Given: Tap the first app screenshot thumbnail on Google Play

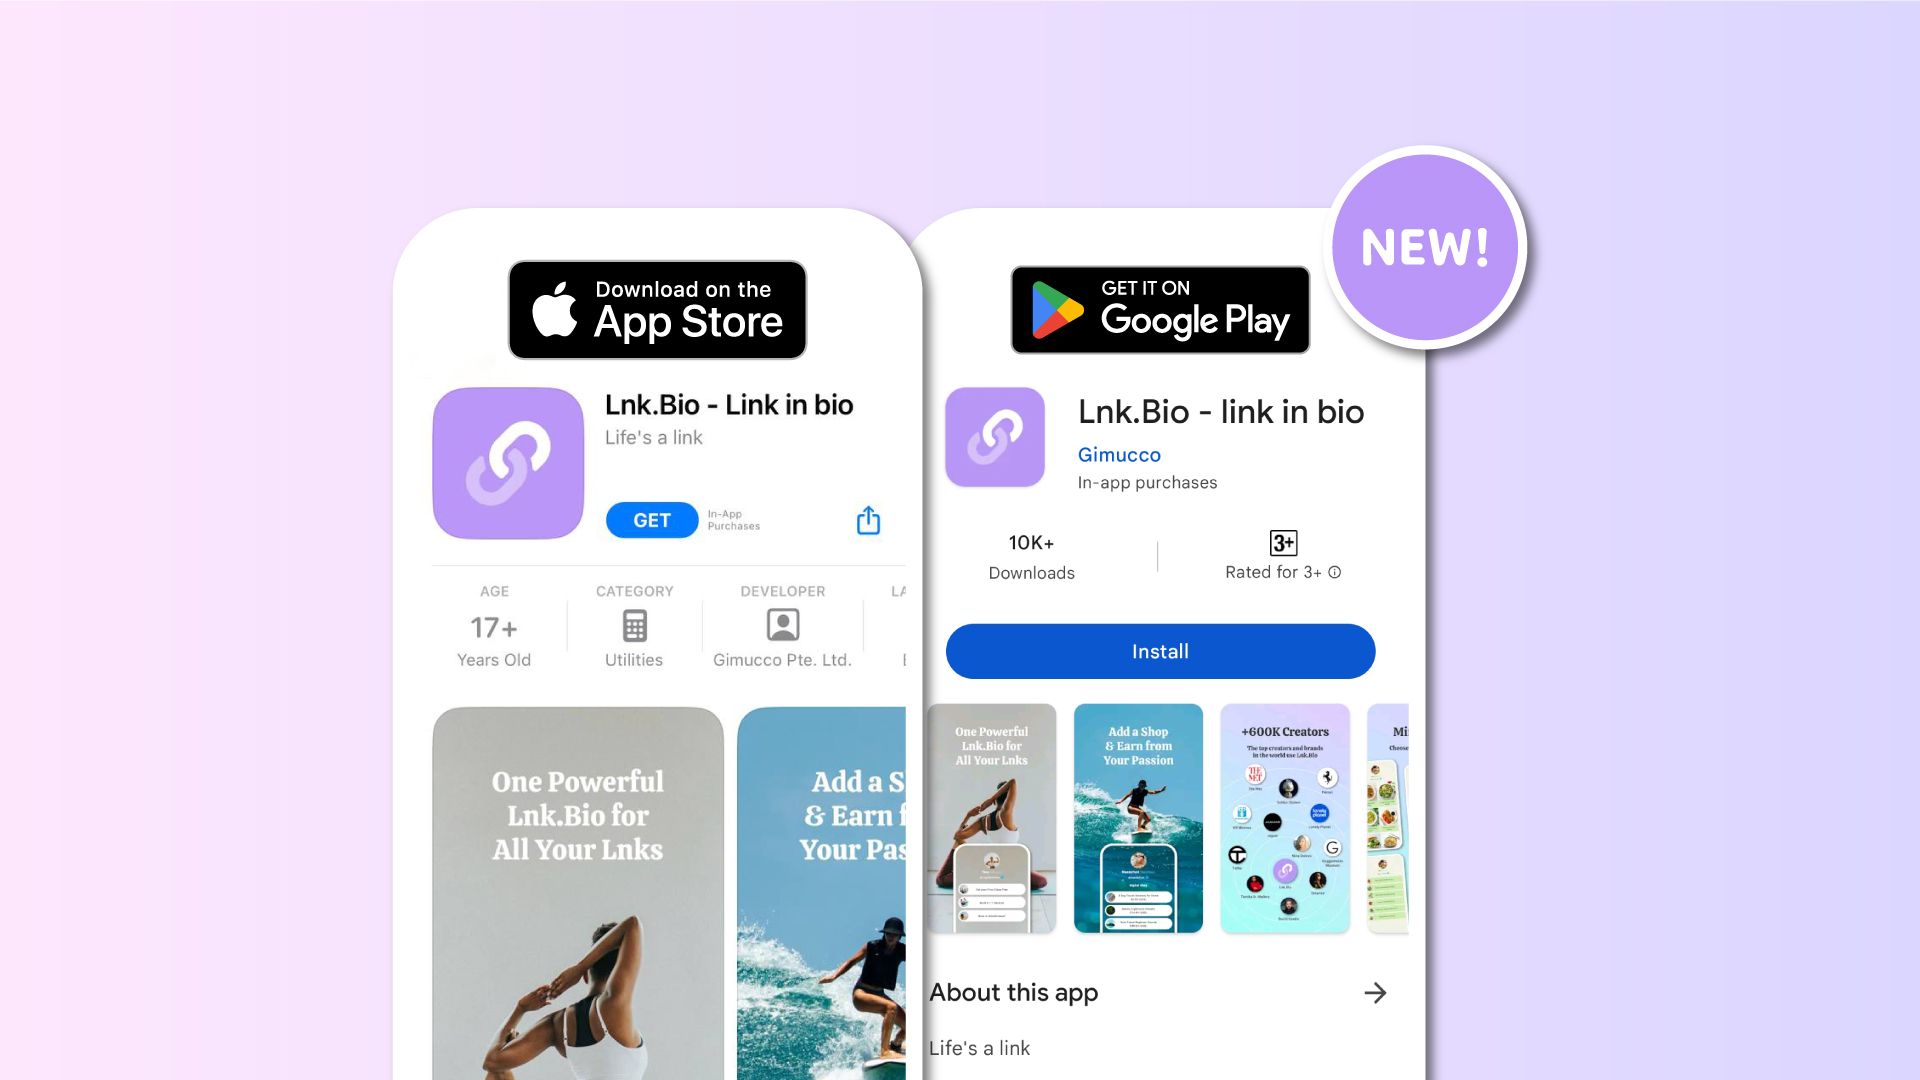Looking at the screenshot, I should (994, 818).
